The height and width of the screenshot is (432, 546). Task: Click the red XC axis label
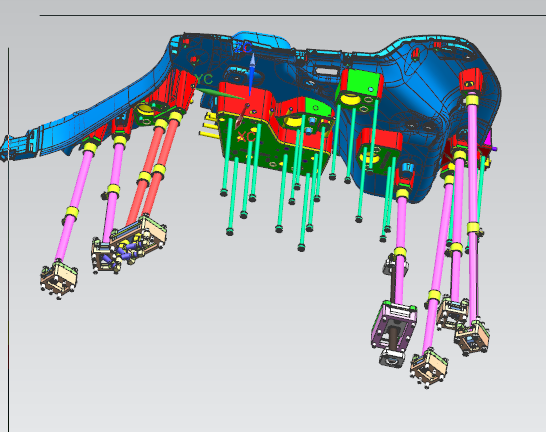coord(247,136)
